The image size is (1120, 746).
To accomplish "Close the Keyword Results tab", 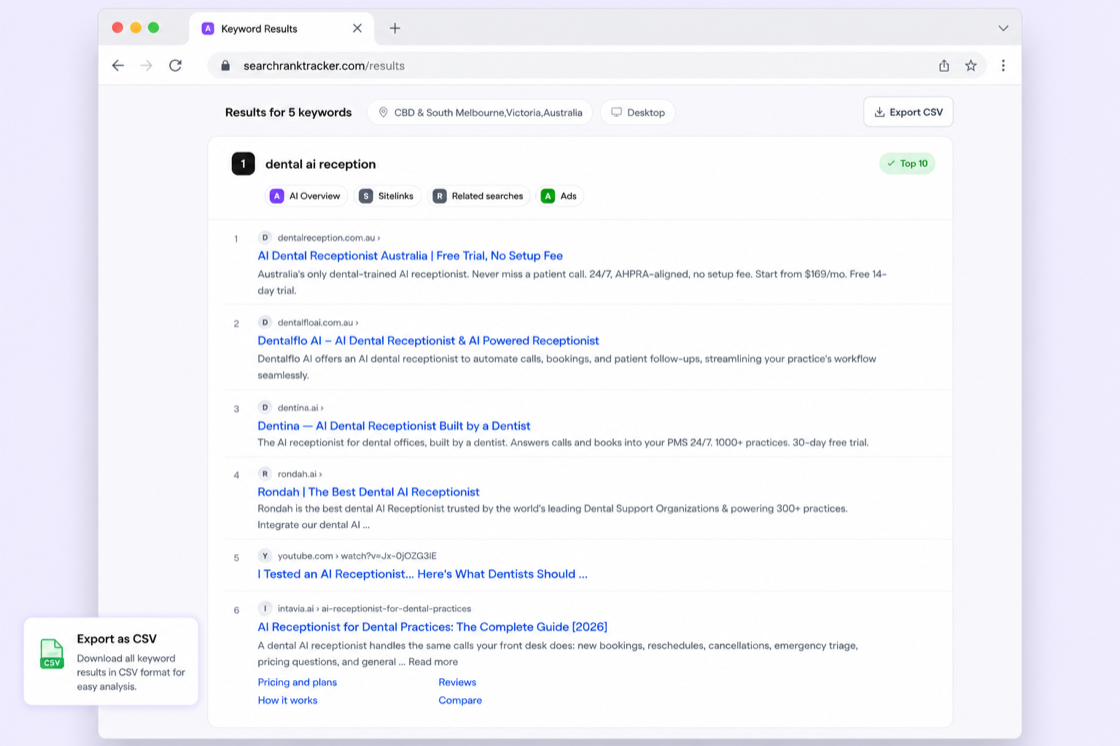I will 357,29.
